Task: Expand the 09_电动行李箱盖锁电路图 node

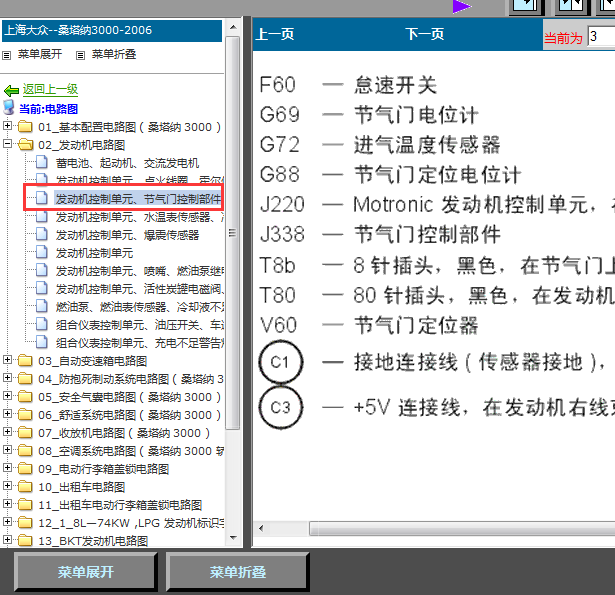Action: [7, 468]
